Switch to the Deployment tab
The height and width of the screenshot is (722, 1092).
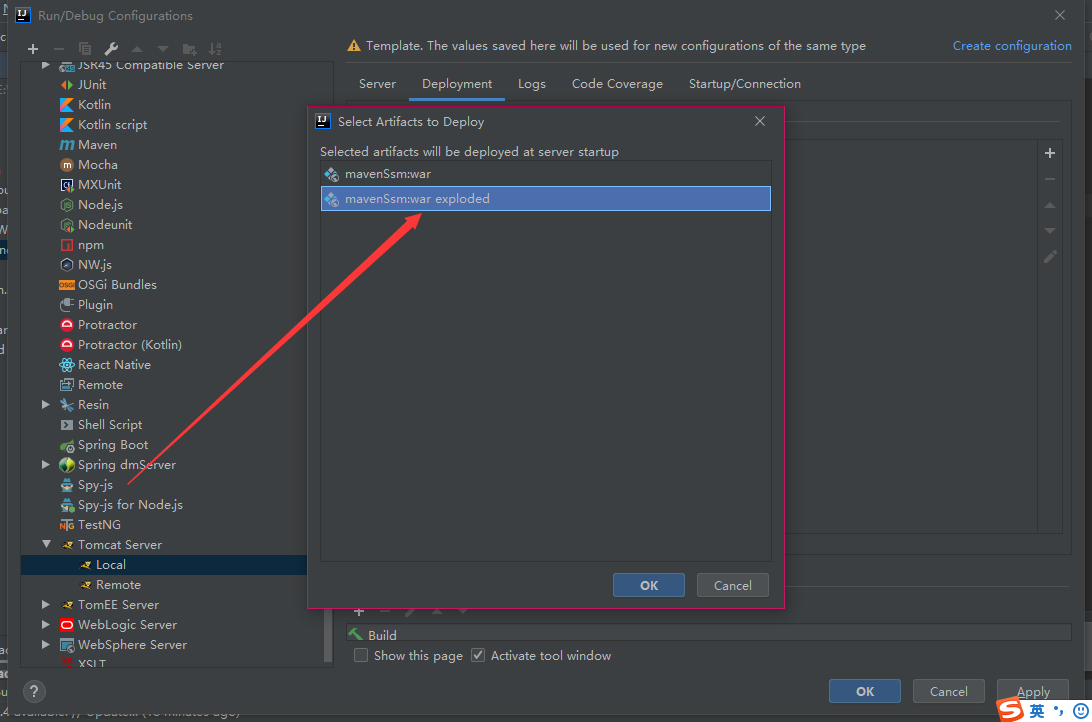pos(457,84)
